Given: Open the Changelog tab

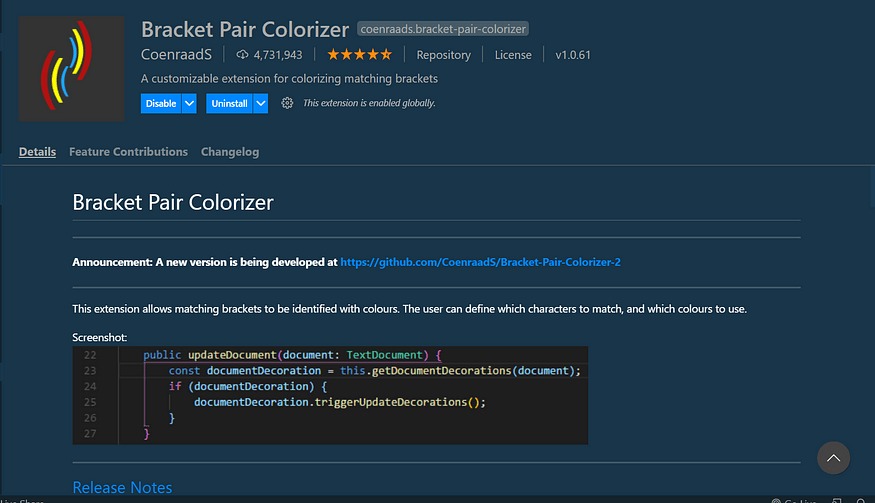Looking at the screenshot, I should tap(230, 152).
